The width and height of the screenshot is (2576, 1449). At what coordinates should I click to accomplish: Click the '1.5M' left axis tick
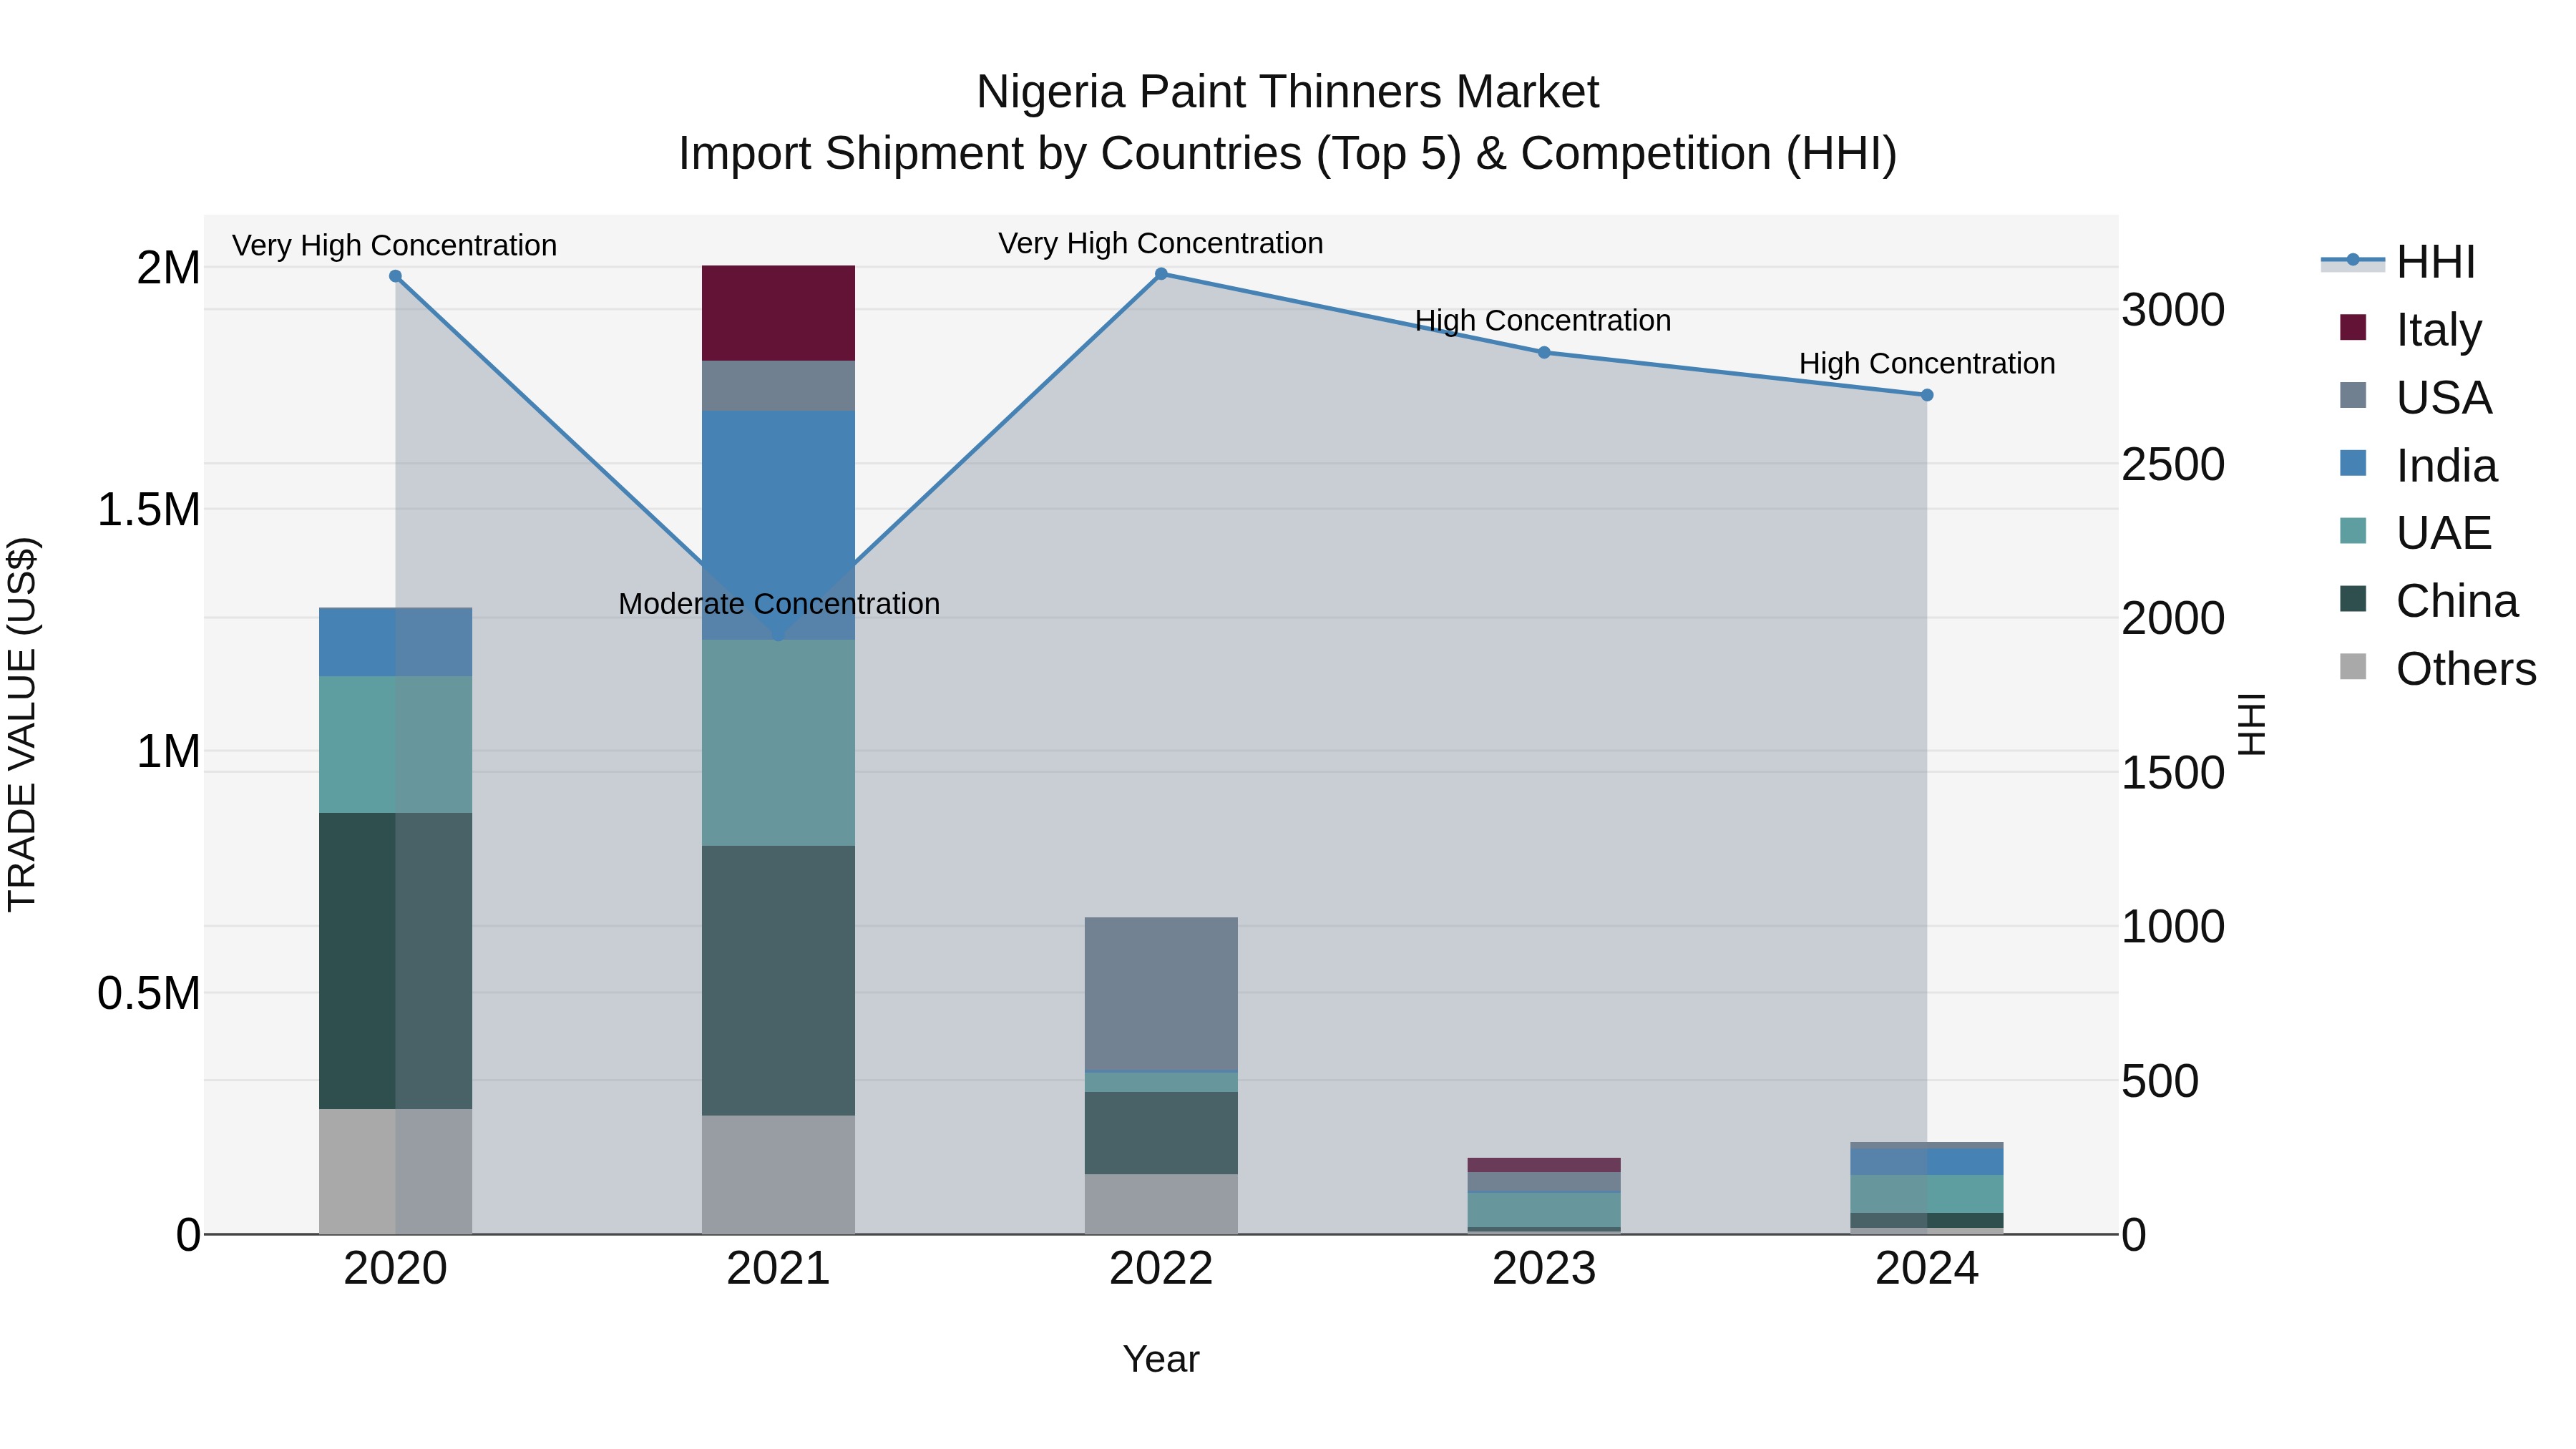(148, 510)
